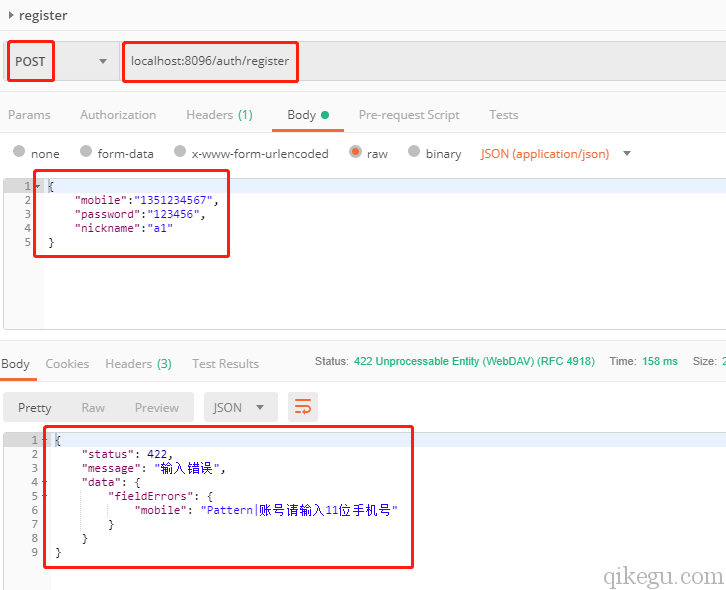Select the binary body radio button
The width and height of the screenshot is (726, 590).
pyautogui.click(x=414, y=151)
